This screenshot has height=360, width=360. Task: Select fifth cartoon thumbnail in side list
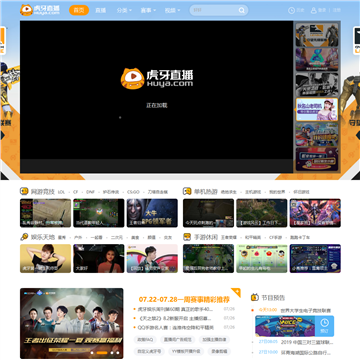(317, 134)
